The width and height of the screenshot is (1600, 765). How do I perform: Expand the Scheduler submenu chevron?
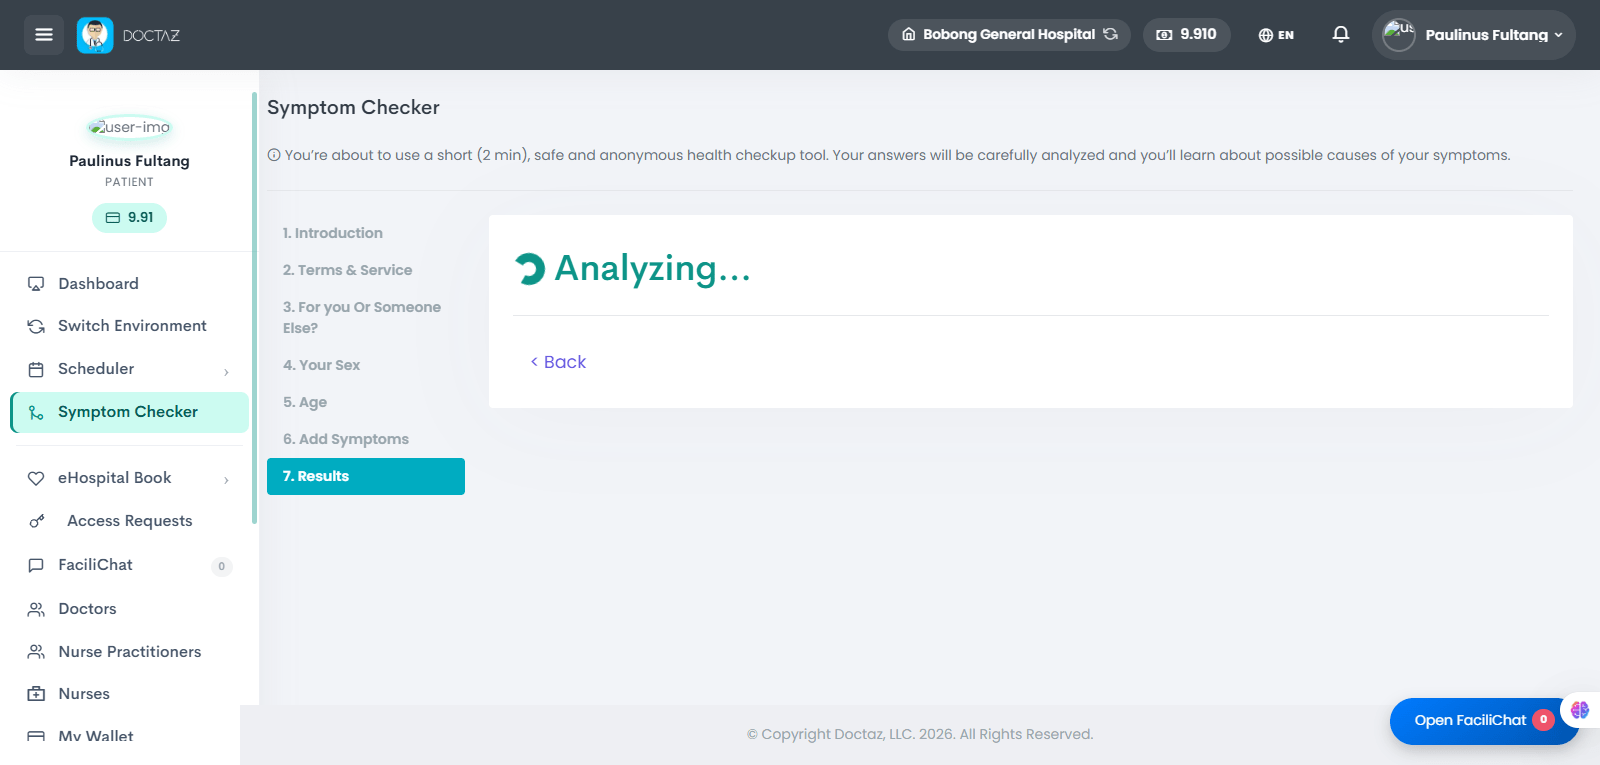(227, 372)
